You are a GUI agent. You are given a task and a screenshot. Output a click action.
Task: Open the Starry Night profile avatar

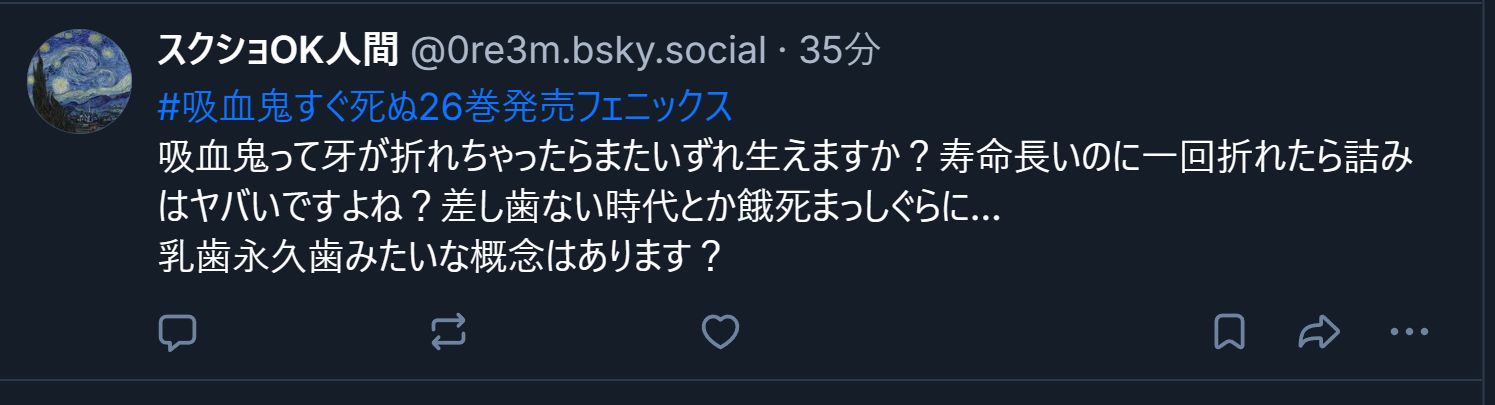pos(80,80)
